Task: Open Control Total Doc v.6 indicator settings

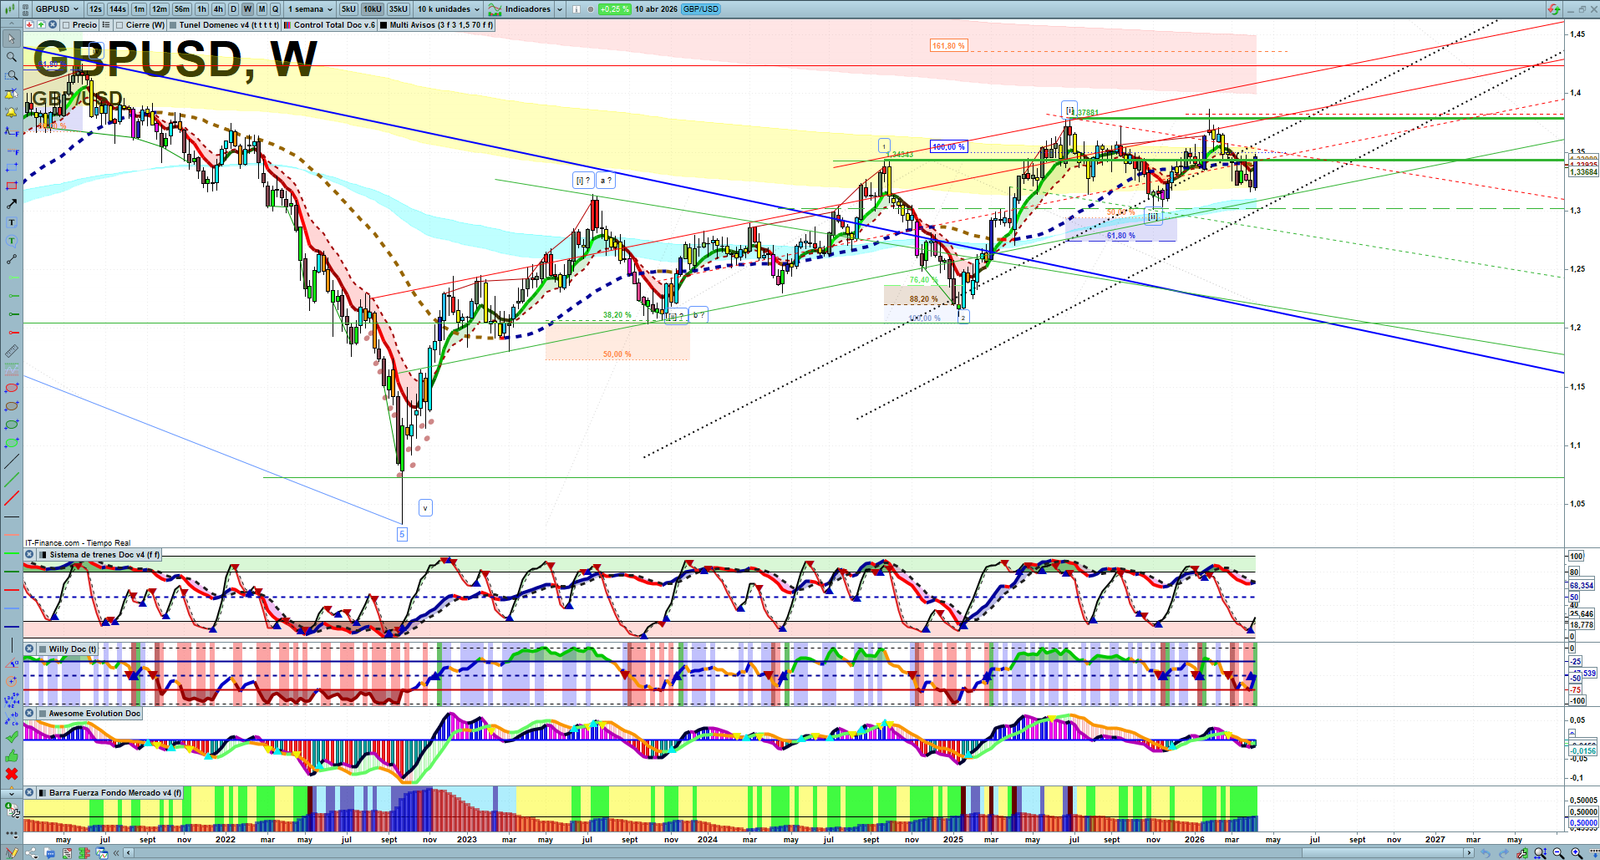Action: click(334, 25)
